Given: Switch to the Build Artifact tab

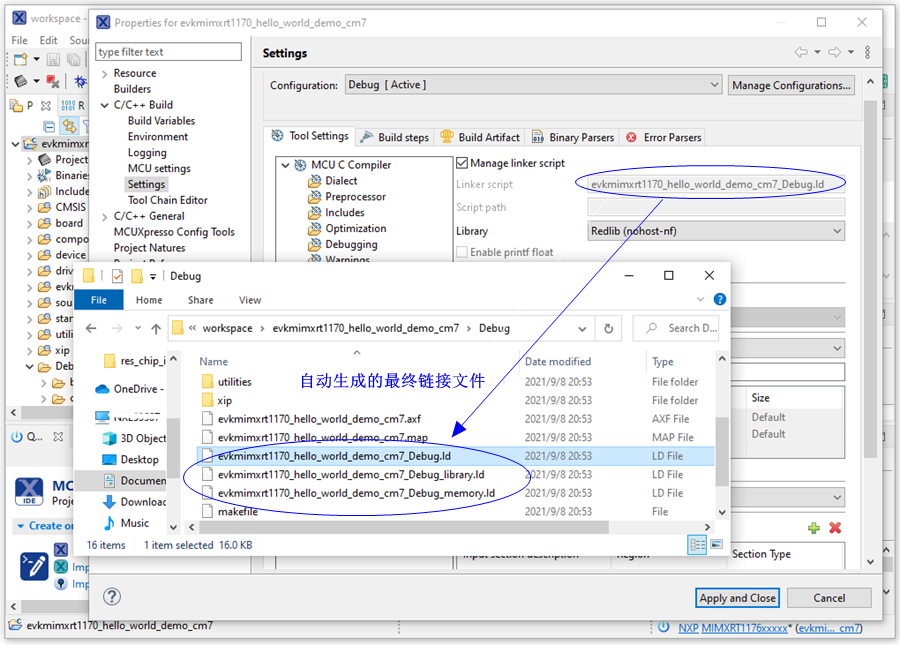Looking at the screenshot, I should (480, 138).
